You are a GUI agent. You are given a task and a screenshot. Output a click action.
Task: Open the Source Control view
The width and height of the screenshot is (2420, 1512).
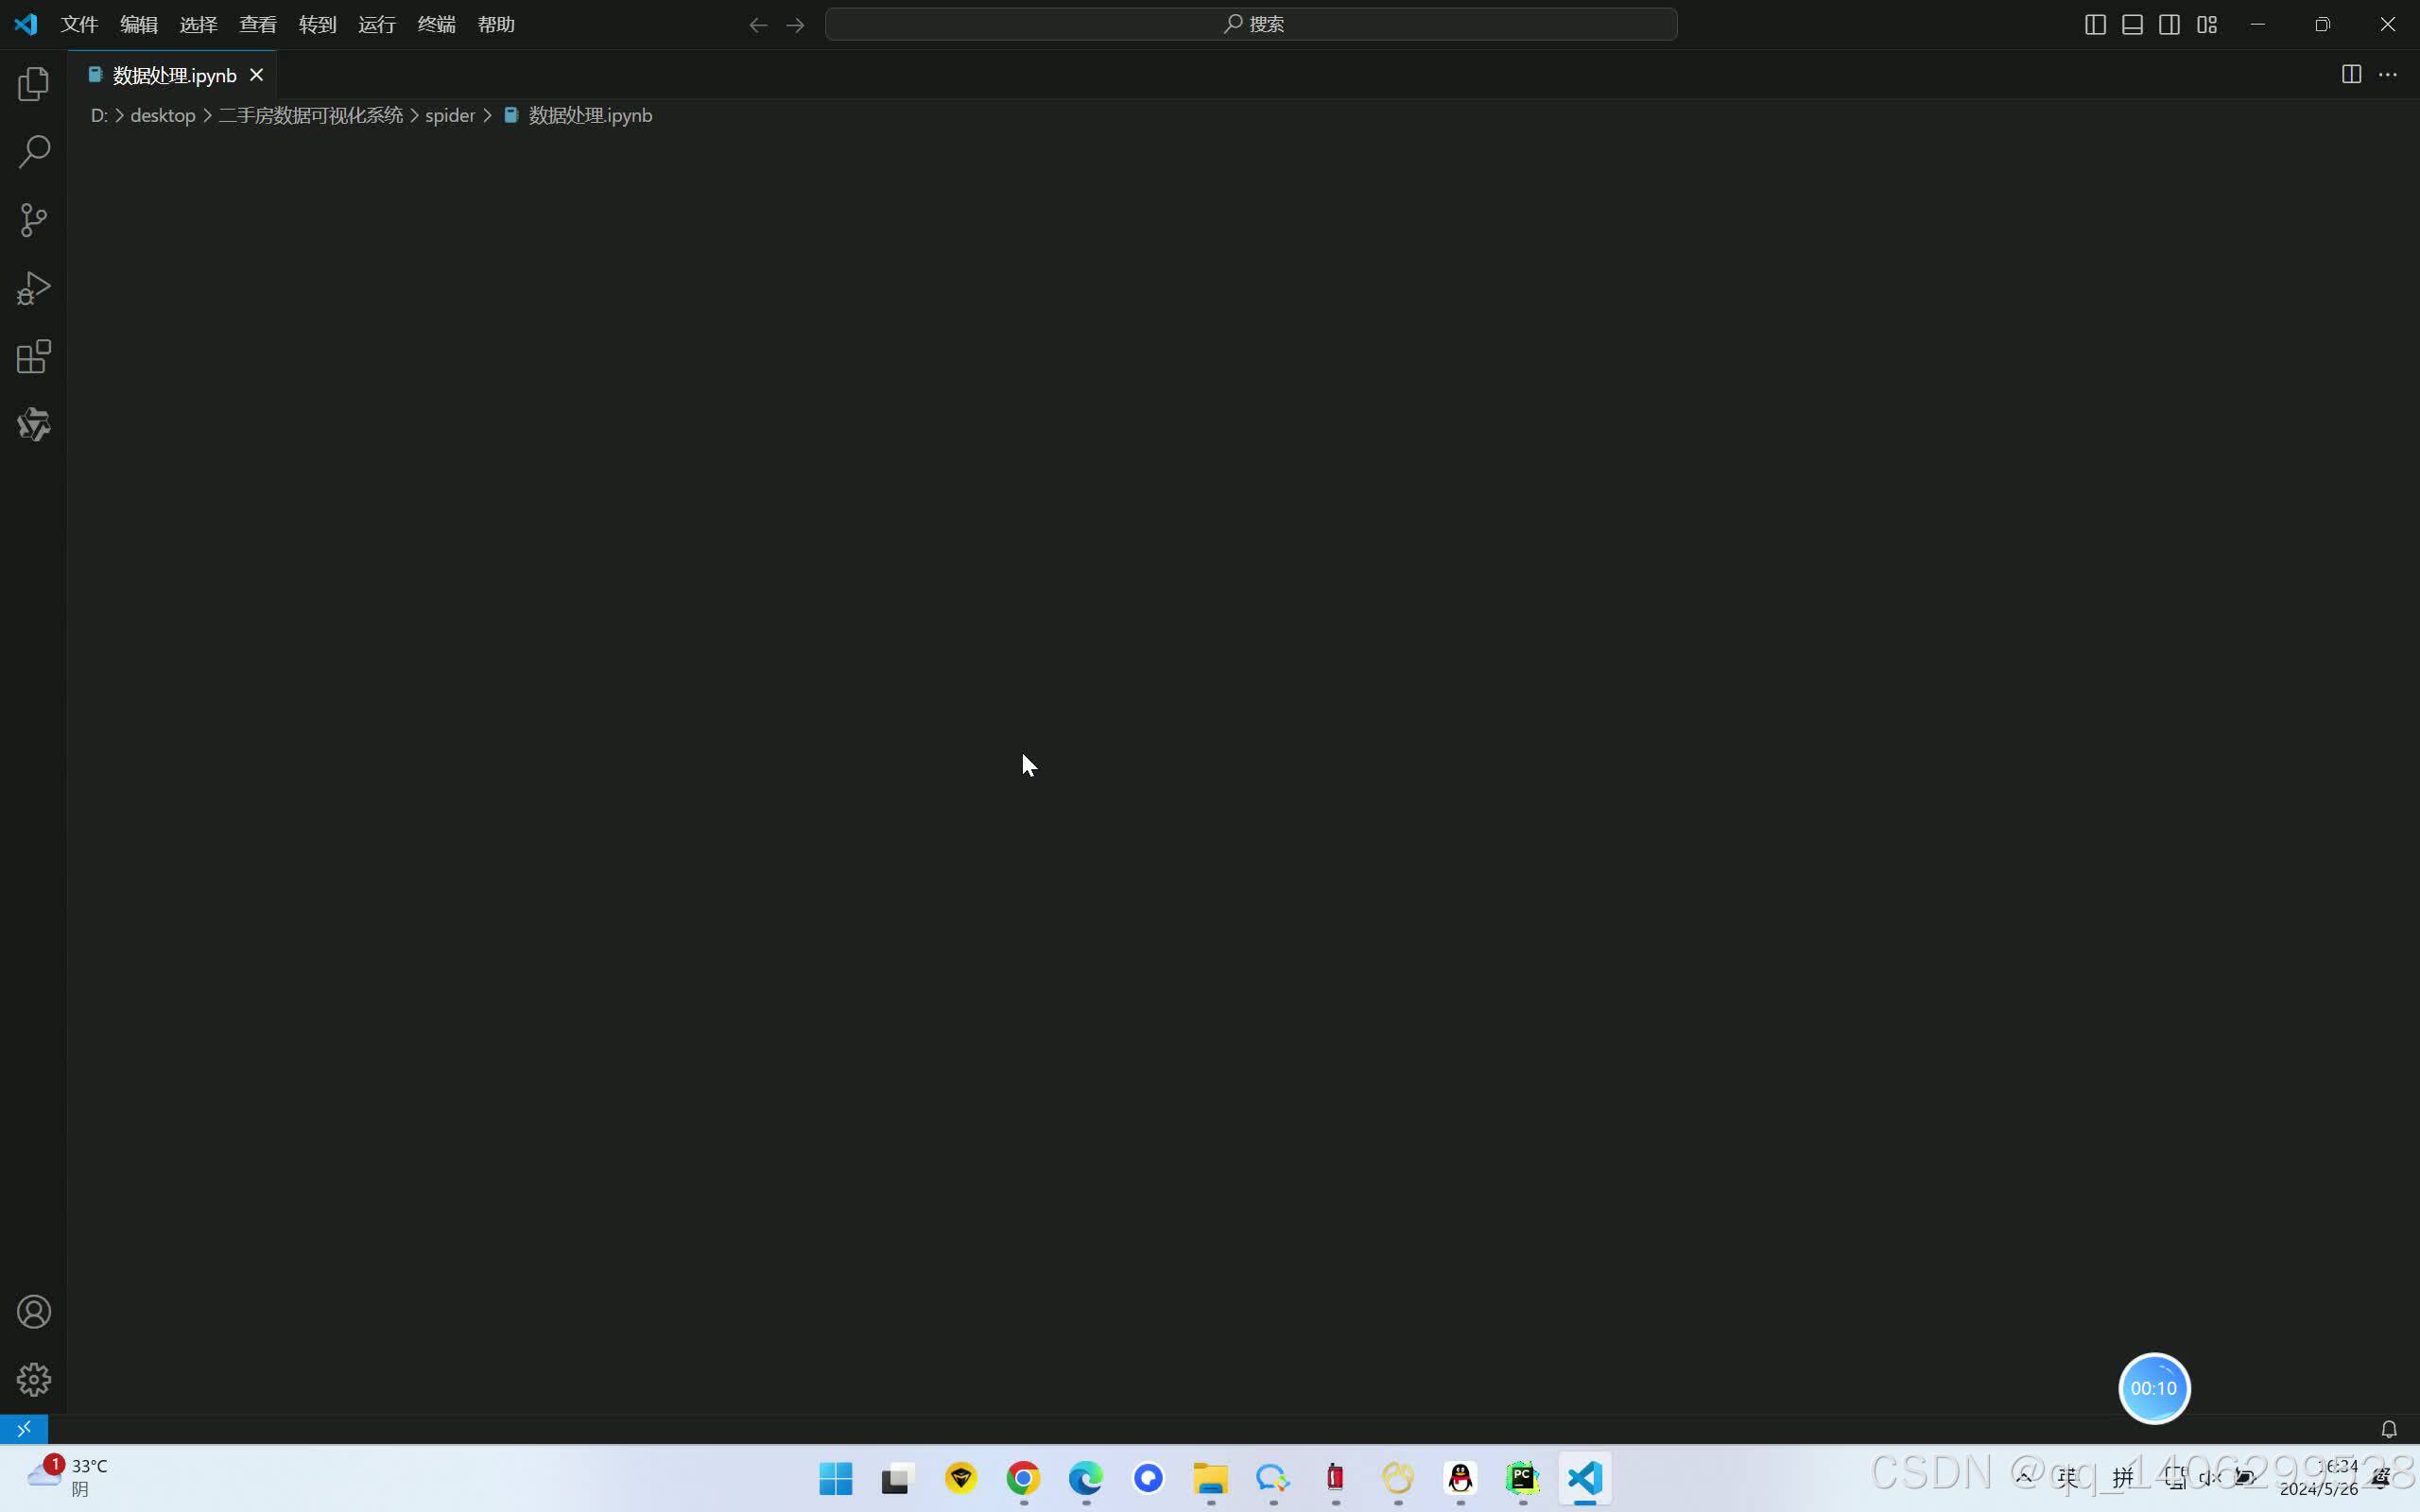pyautogui.click(x=33, y=220)
